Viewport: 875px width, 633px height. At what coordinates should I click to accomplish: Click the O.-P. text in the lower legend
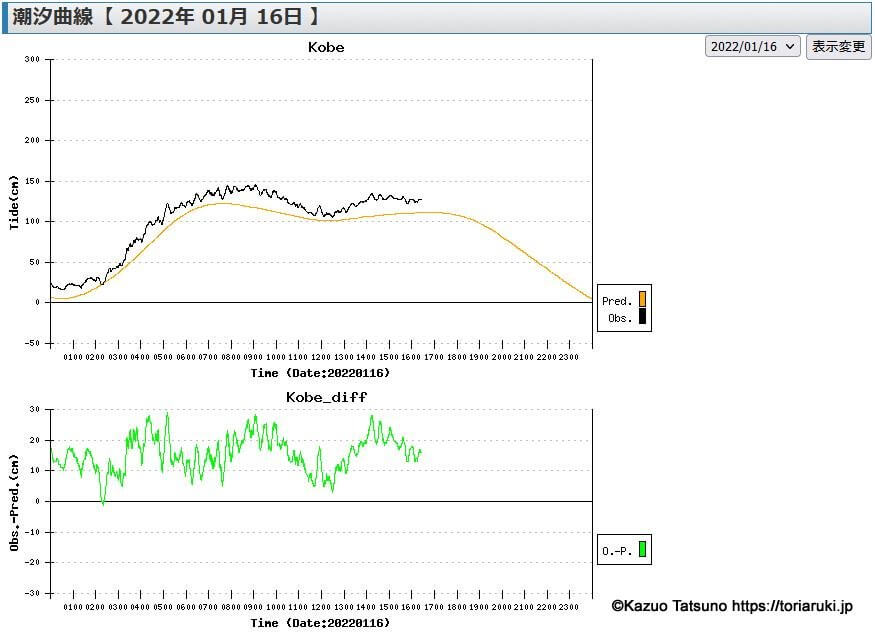(x=617, y=550)
